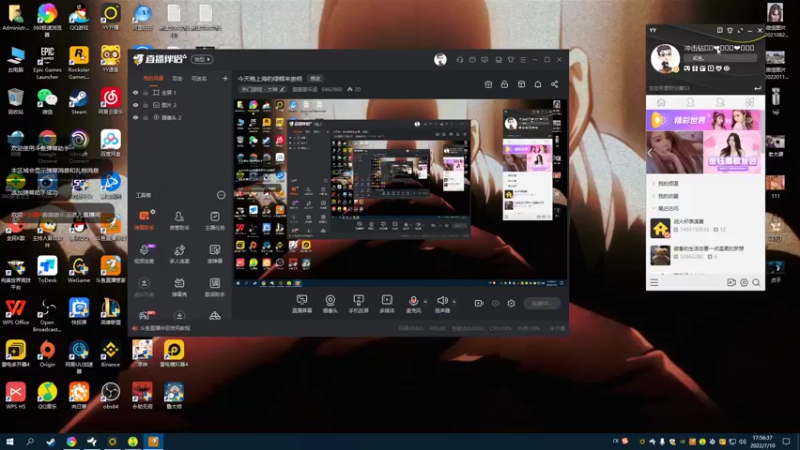Open YY main menu hamburger icon
Image resolution: width=800 pixels, height=450 pixels.
click(654, 282)
